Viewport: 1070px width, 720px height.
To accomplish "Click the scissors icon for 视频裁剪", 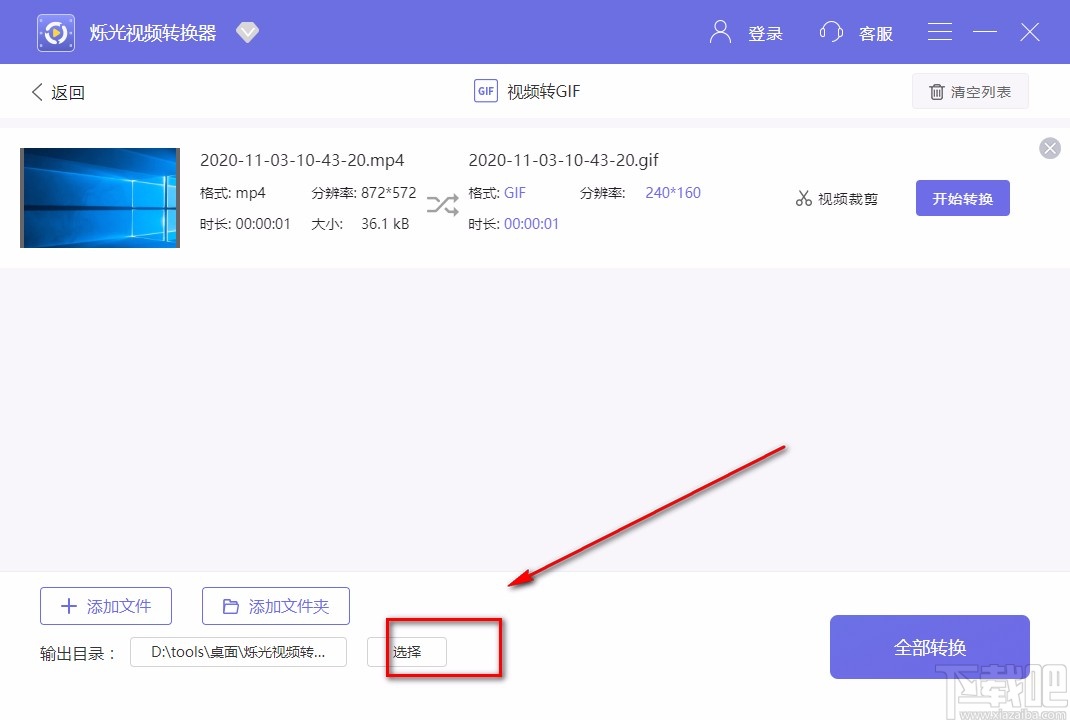I will click(804, 198).
